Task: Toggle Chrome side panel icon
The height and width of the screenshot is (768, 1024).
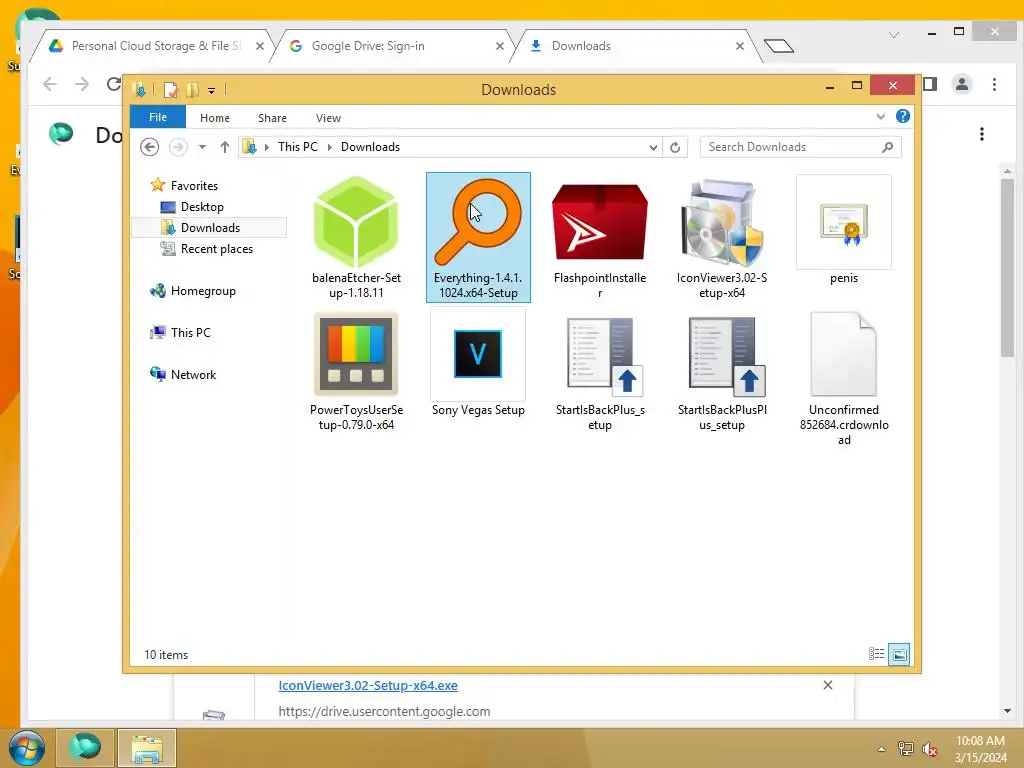Action: point(930,84)
